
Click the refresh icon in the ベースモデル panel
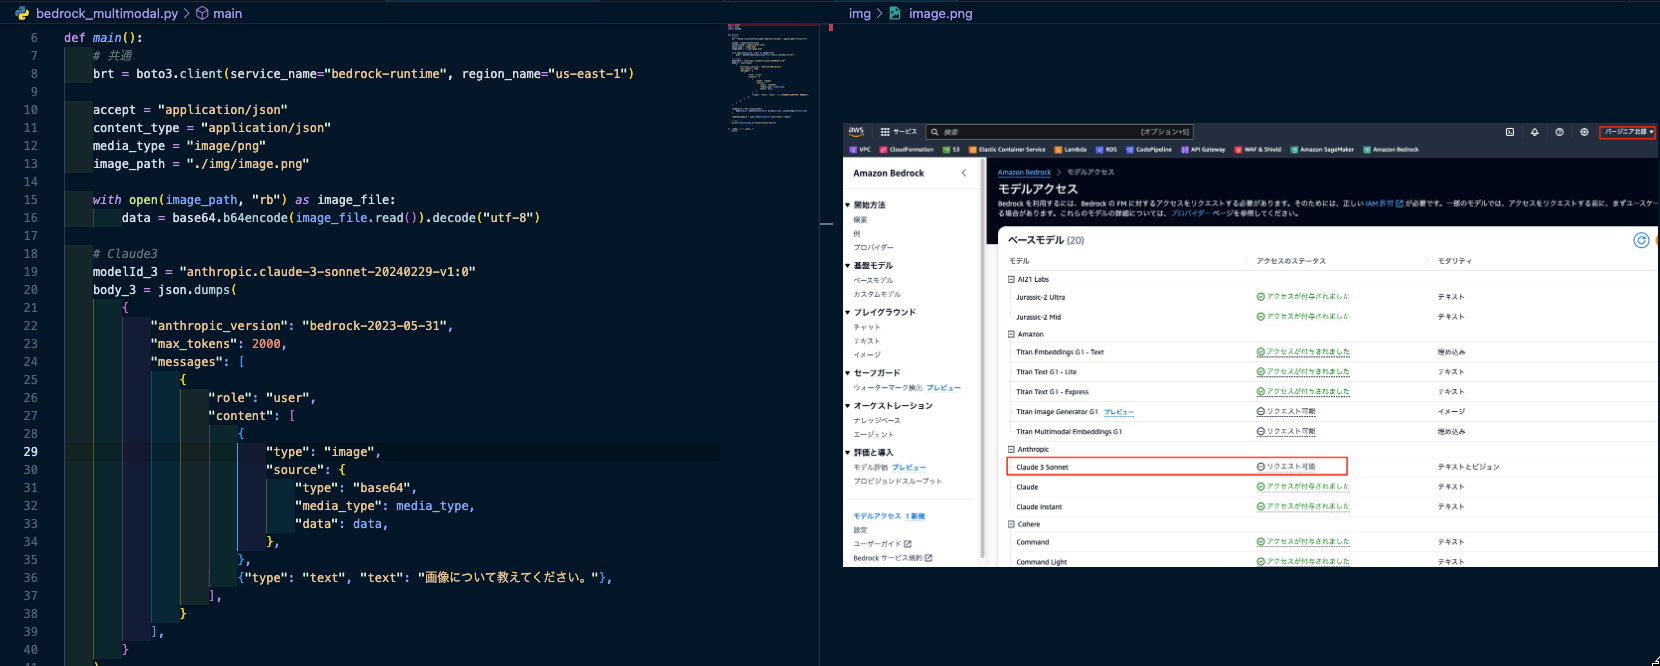pos(1641,240)
